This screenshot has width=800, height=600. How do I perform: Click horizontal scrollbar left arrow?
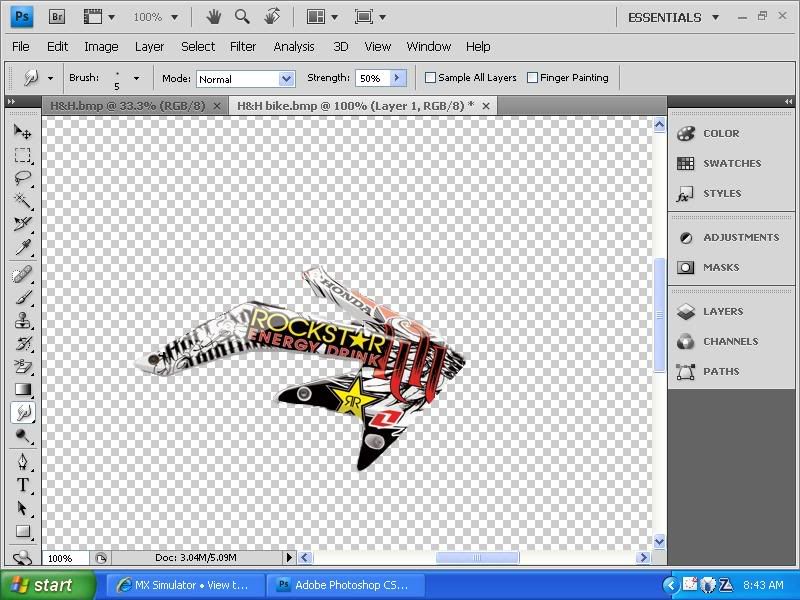click(x=305, y=558)
